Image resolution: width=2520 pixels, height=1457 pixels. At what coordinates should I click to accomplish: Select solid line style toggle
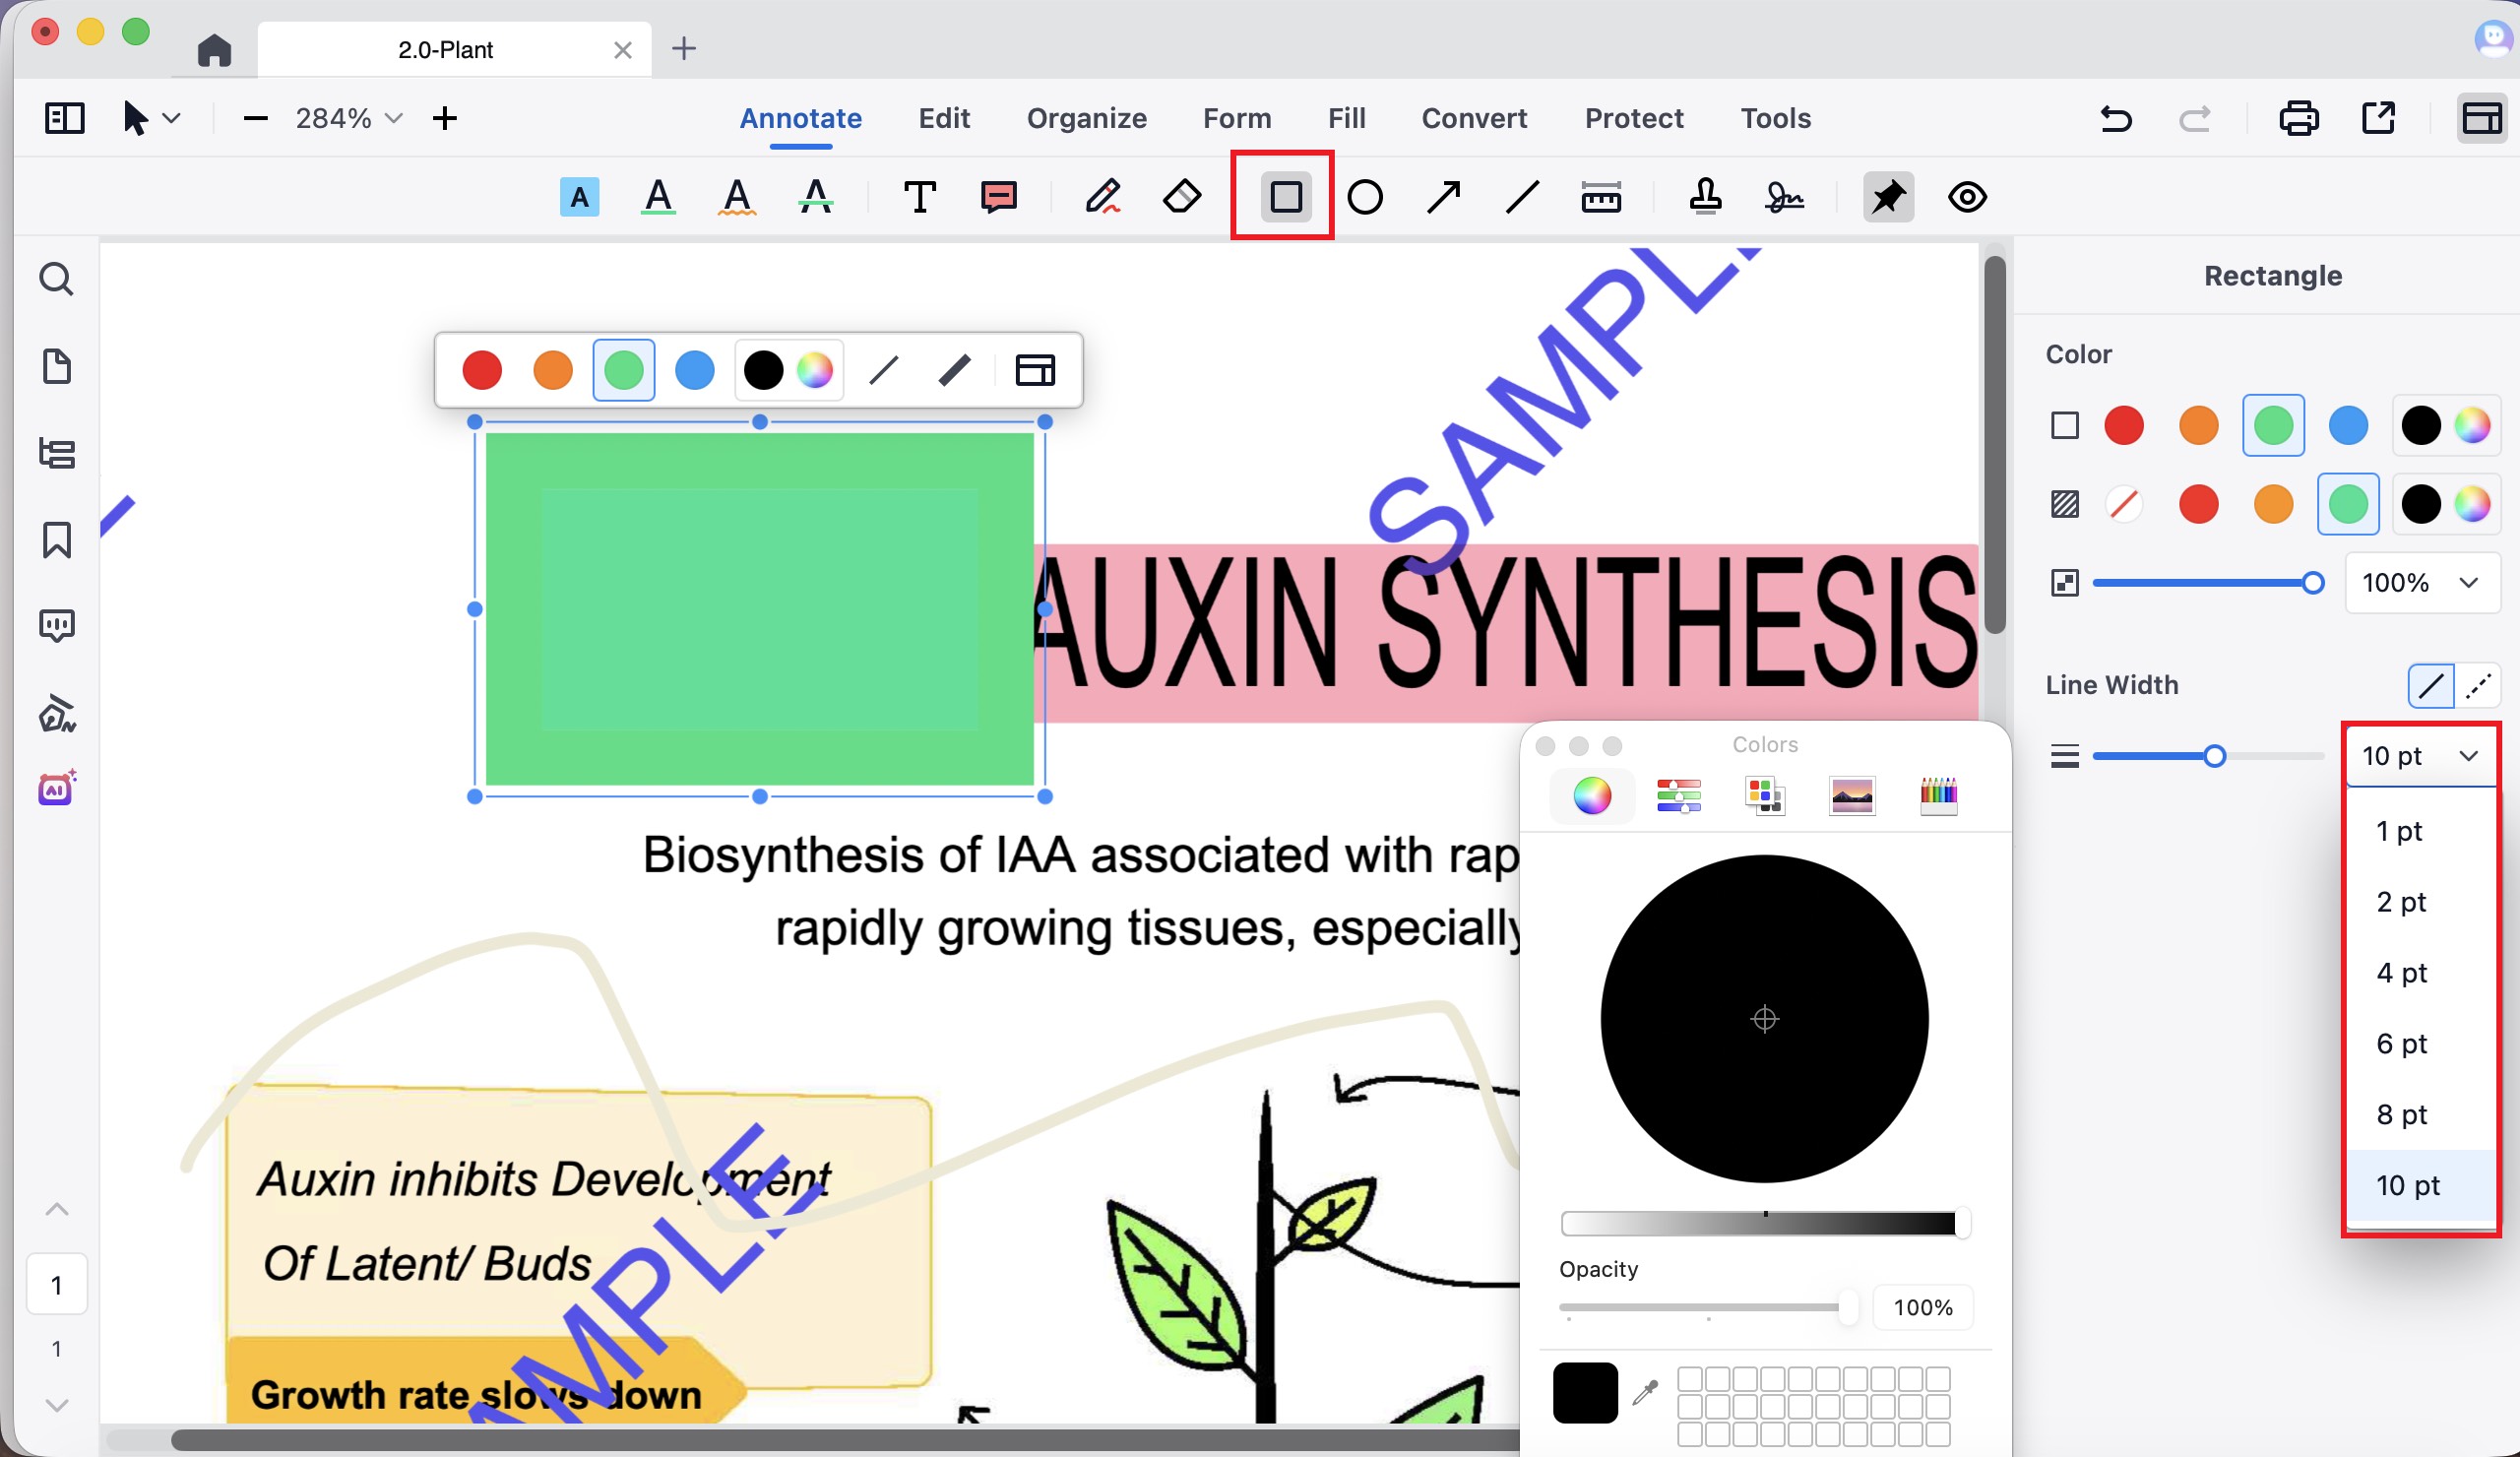click(x=2431, y=686)
